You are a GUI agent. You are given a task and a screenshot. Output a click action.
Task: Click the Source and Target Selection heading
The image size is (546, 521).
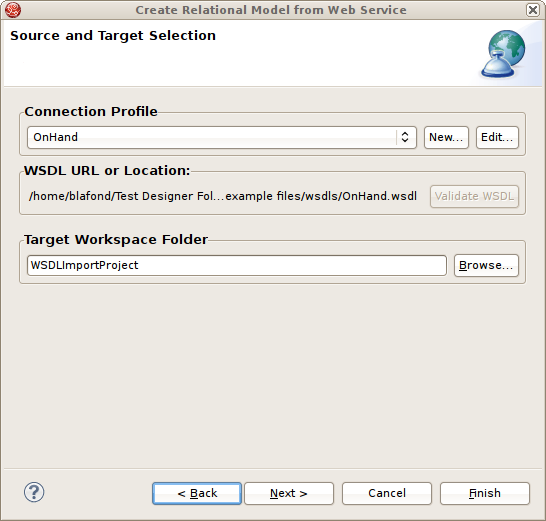pos(113,36)
